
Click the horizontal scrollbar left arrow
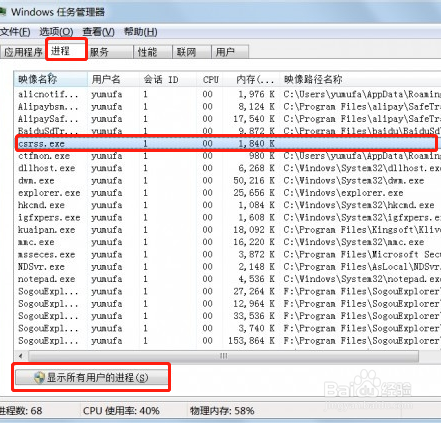(21, 356)
